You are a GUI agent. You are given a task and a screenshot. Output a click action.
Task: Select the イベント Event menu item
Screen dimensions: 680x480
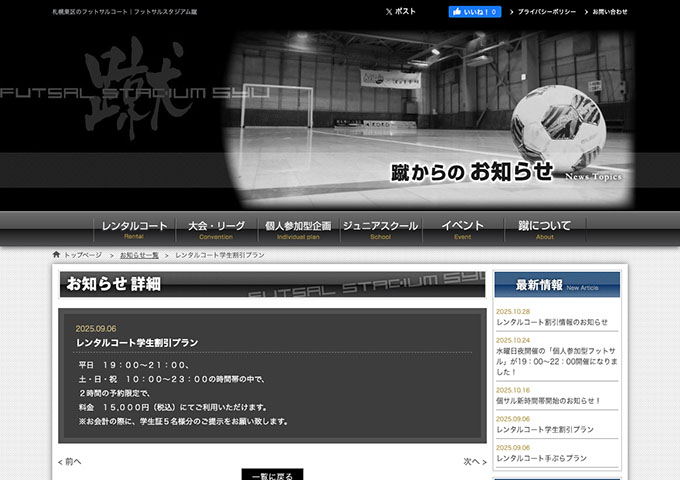point(462,229)
